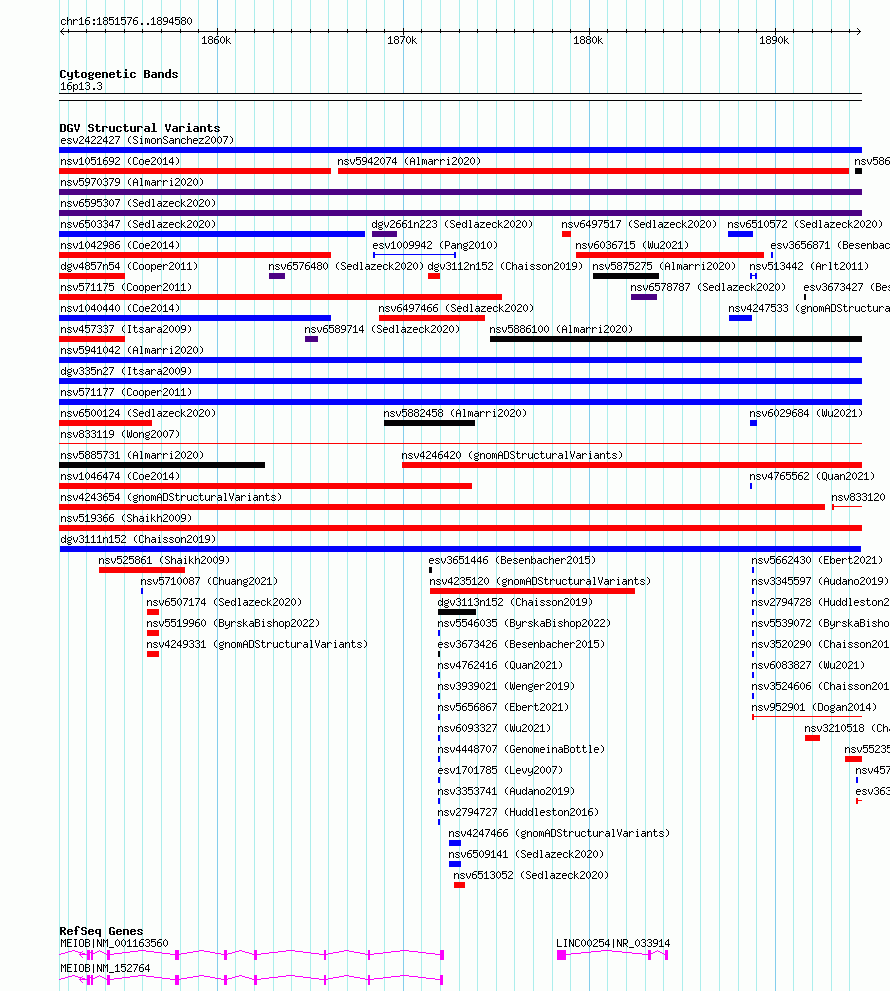This screenshot has height=991, width=890.
Task: Click nsv952901 (Dogan2014) label
Action: (x=814, y=707)
